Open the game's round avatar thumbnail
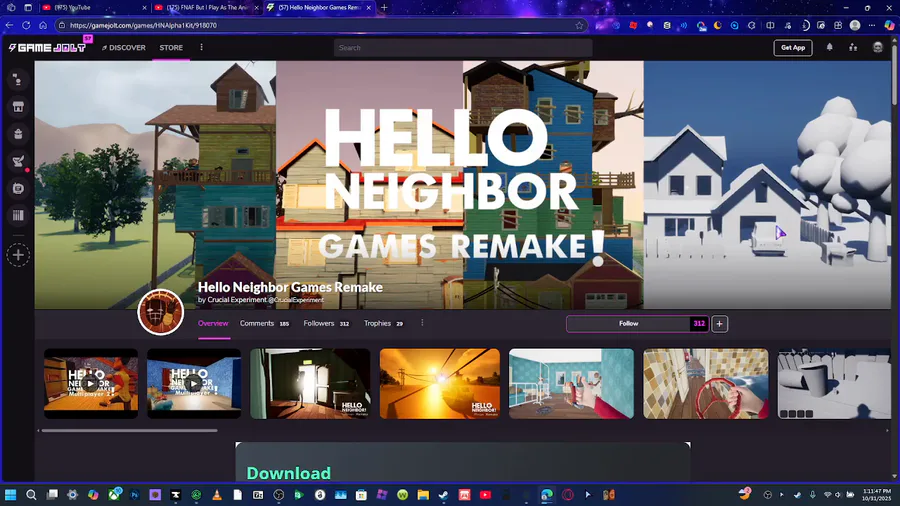 [x=161, y=312]
